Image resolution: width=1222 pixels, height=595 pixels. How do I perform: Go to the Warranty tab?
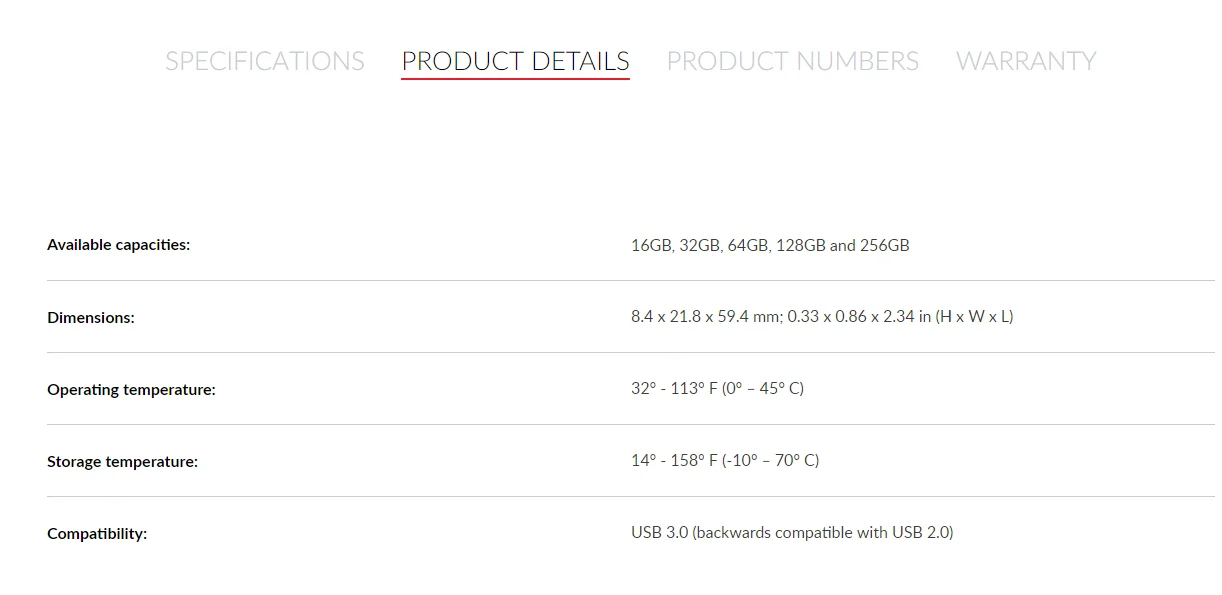[1025, 61]
